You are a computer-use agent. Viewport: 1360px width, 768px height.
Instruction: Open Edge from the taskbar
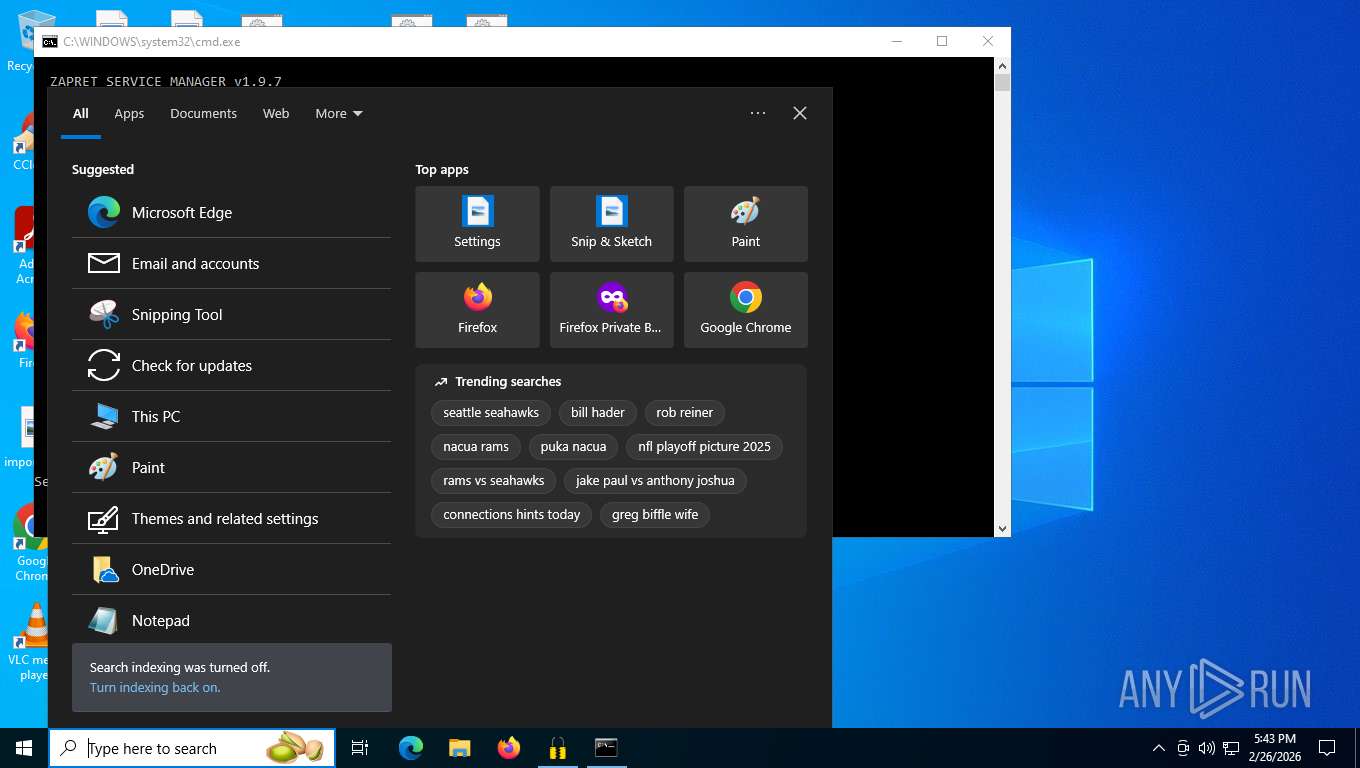(x=411, y=748)
